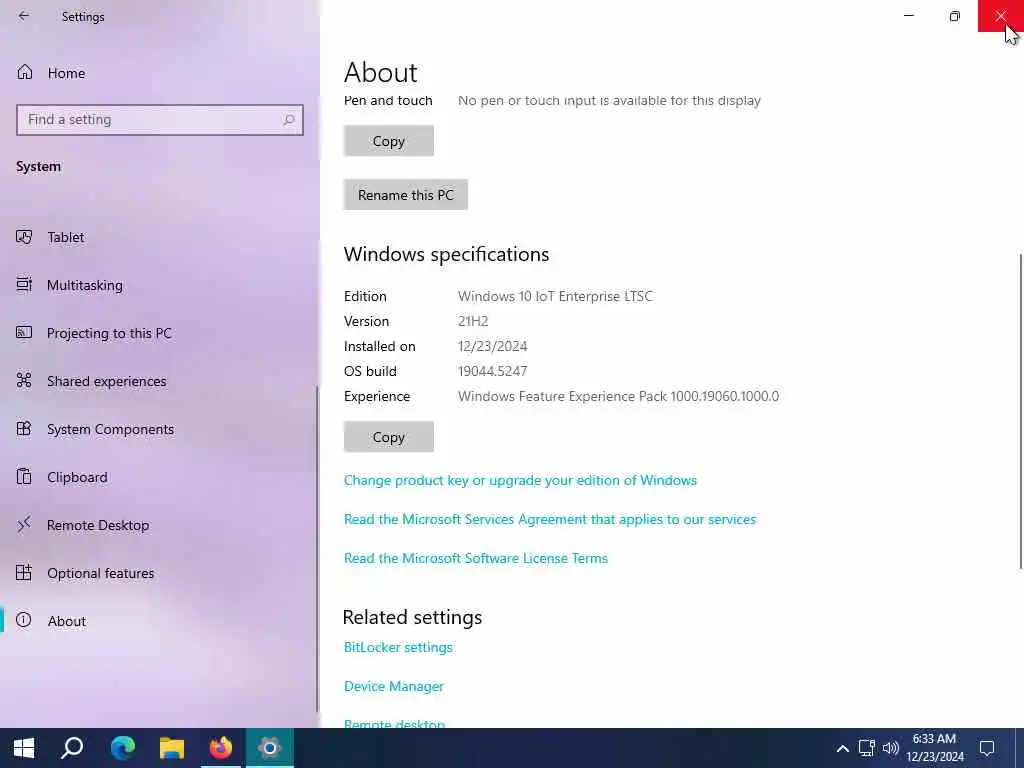This screenshot has width=1024, height=768.
Task: Restore down the Settings window
Action: pos(955,16)
